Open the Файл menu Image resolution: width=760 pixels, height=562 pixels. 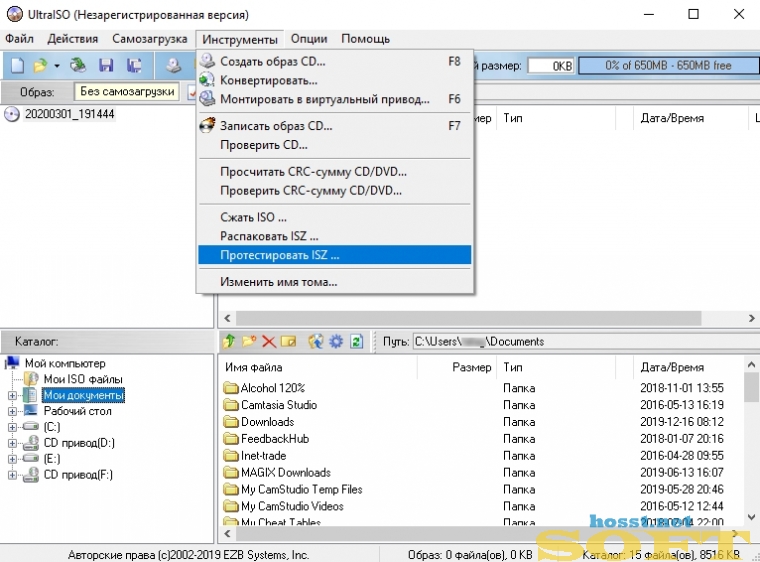click(19, 39)
